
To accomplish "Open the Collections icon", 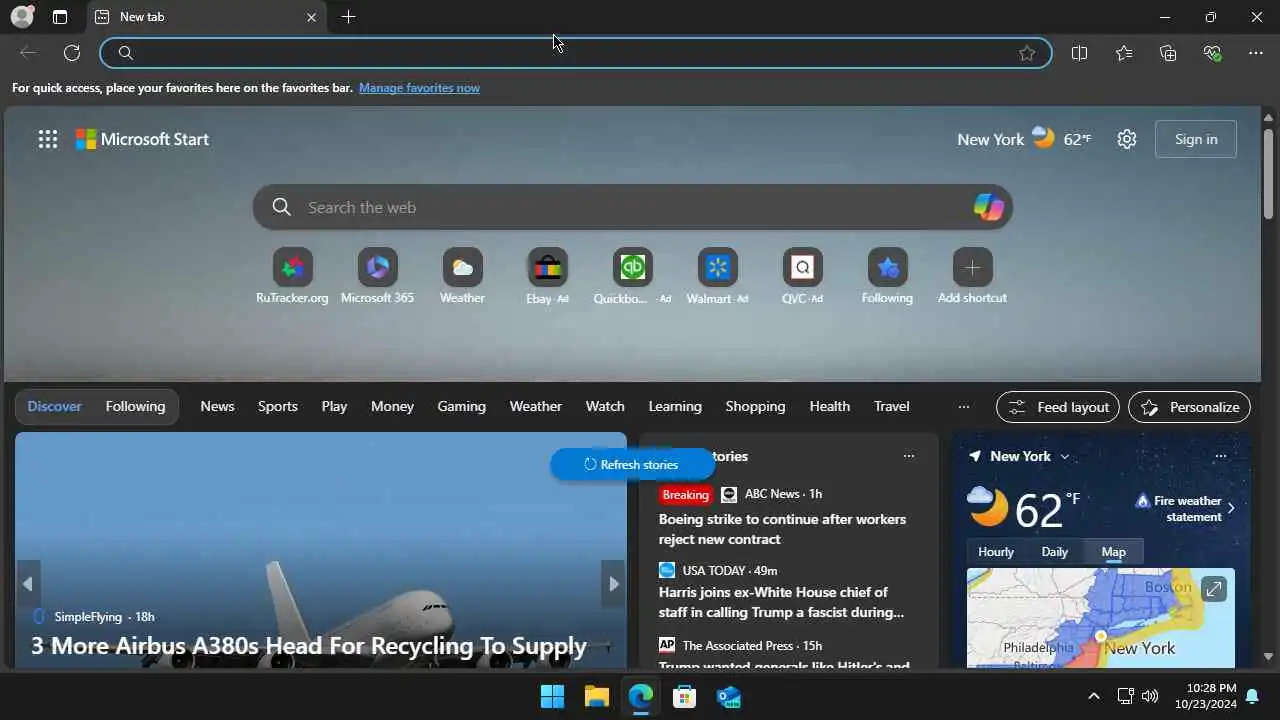I will click(1168, 53).
